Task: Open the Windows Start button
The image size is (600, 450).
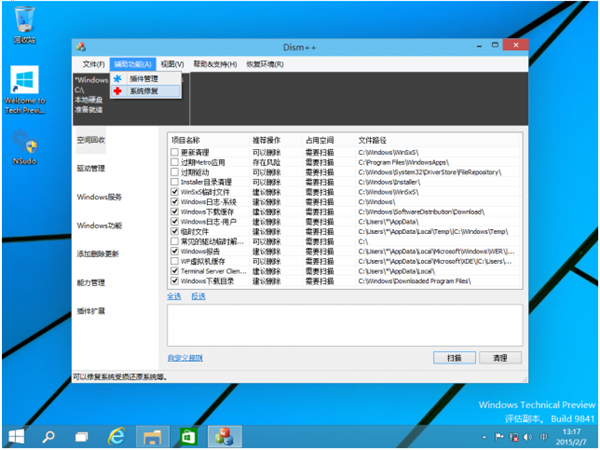Action: 16,436
